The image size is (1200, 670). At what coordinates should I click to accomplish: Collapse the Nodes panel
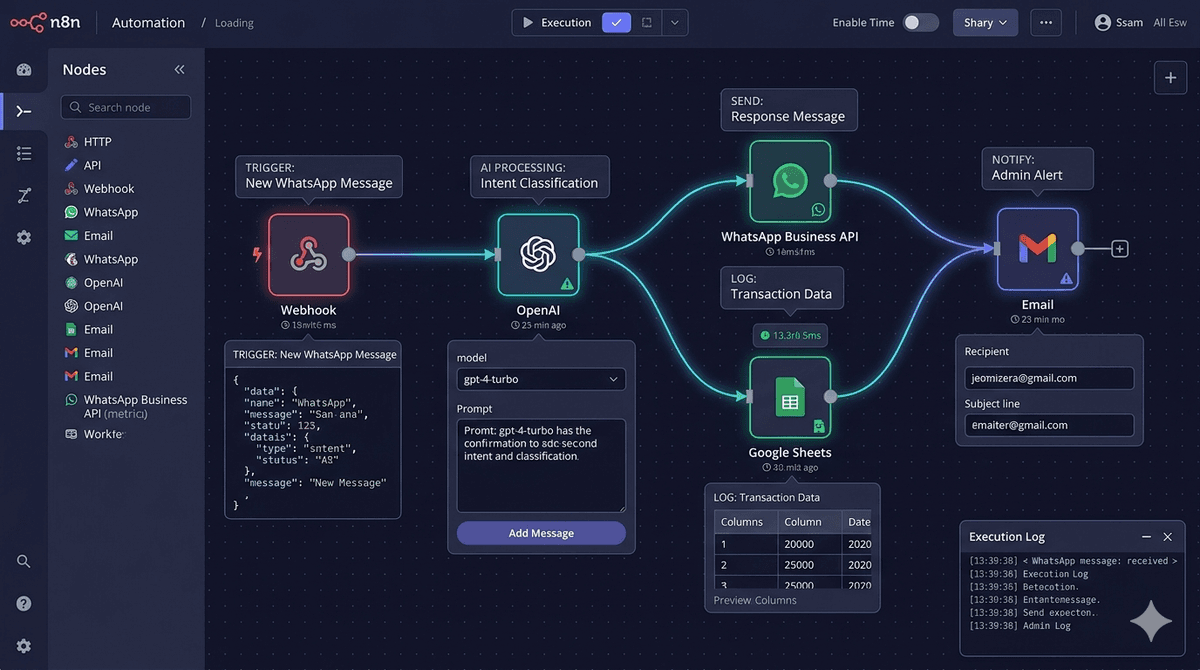(180, 70)
